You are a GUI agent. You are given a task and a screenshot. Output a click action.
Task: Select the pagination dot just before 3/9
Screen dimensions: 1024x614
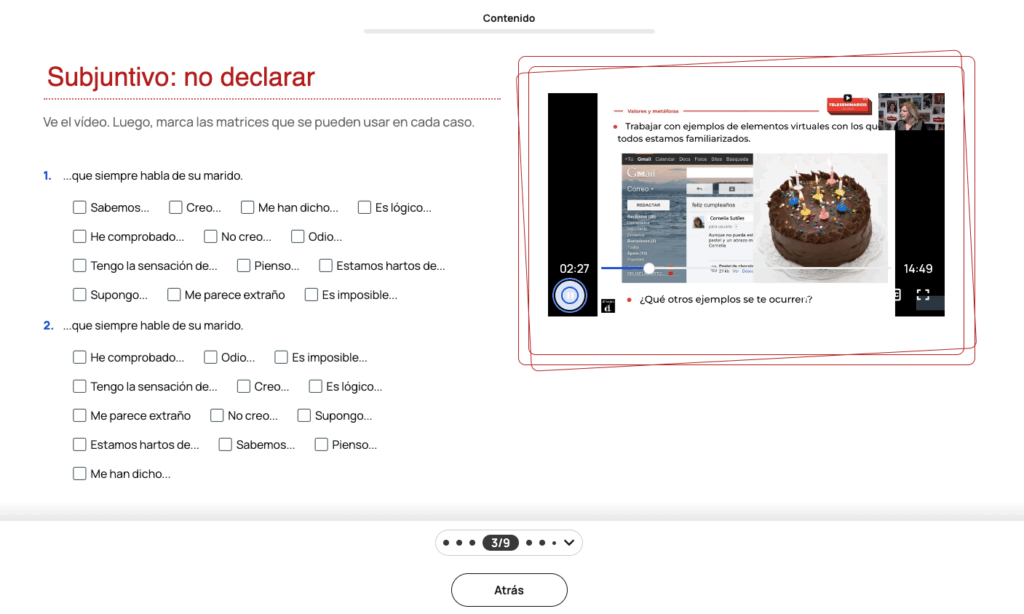[x=472, y=543]
